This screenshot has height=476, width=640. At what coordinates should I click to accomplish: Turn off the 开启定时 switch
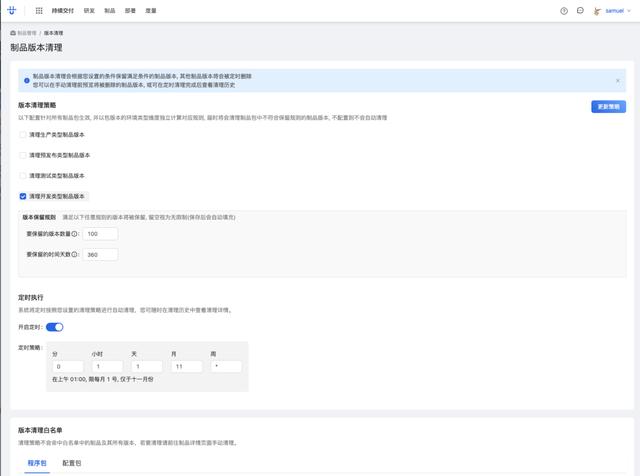pos(55,327)
